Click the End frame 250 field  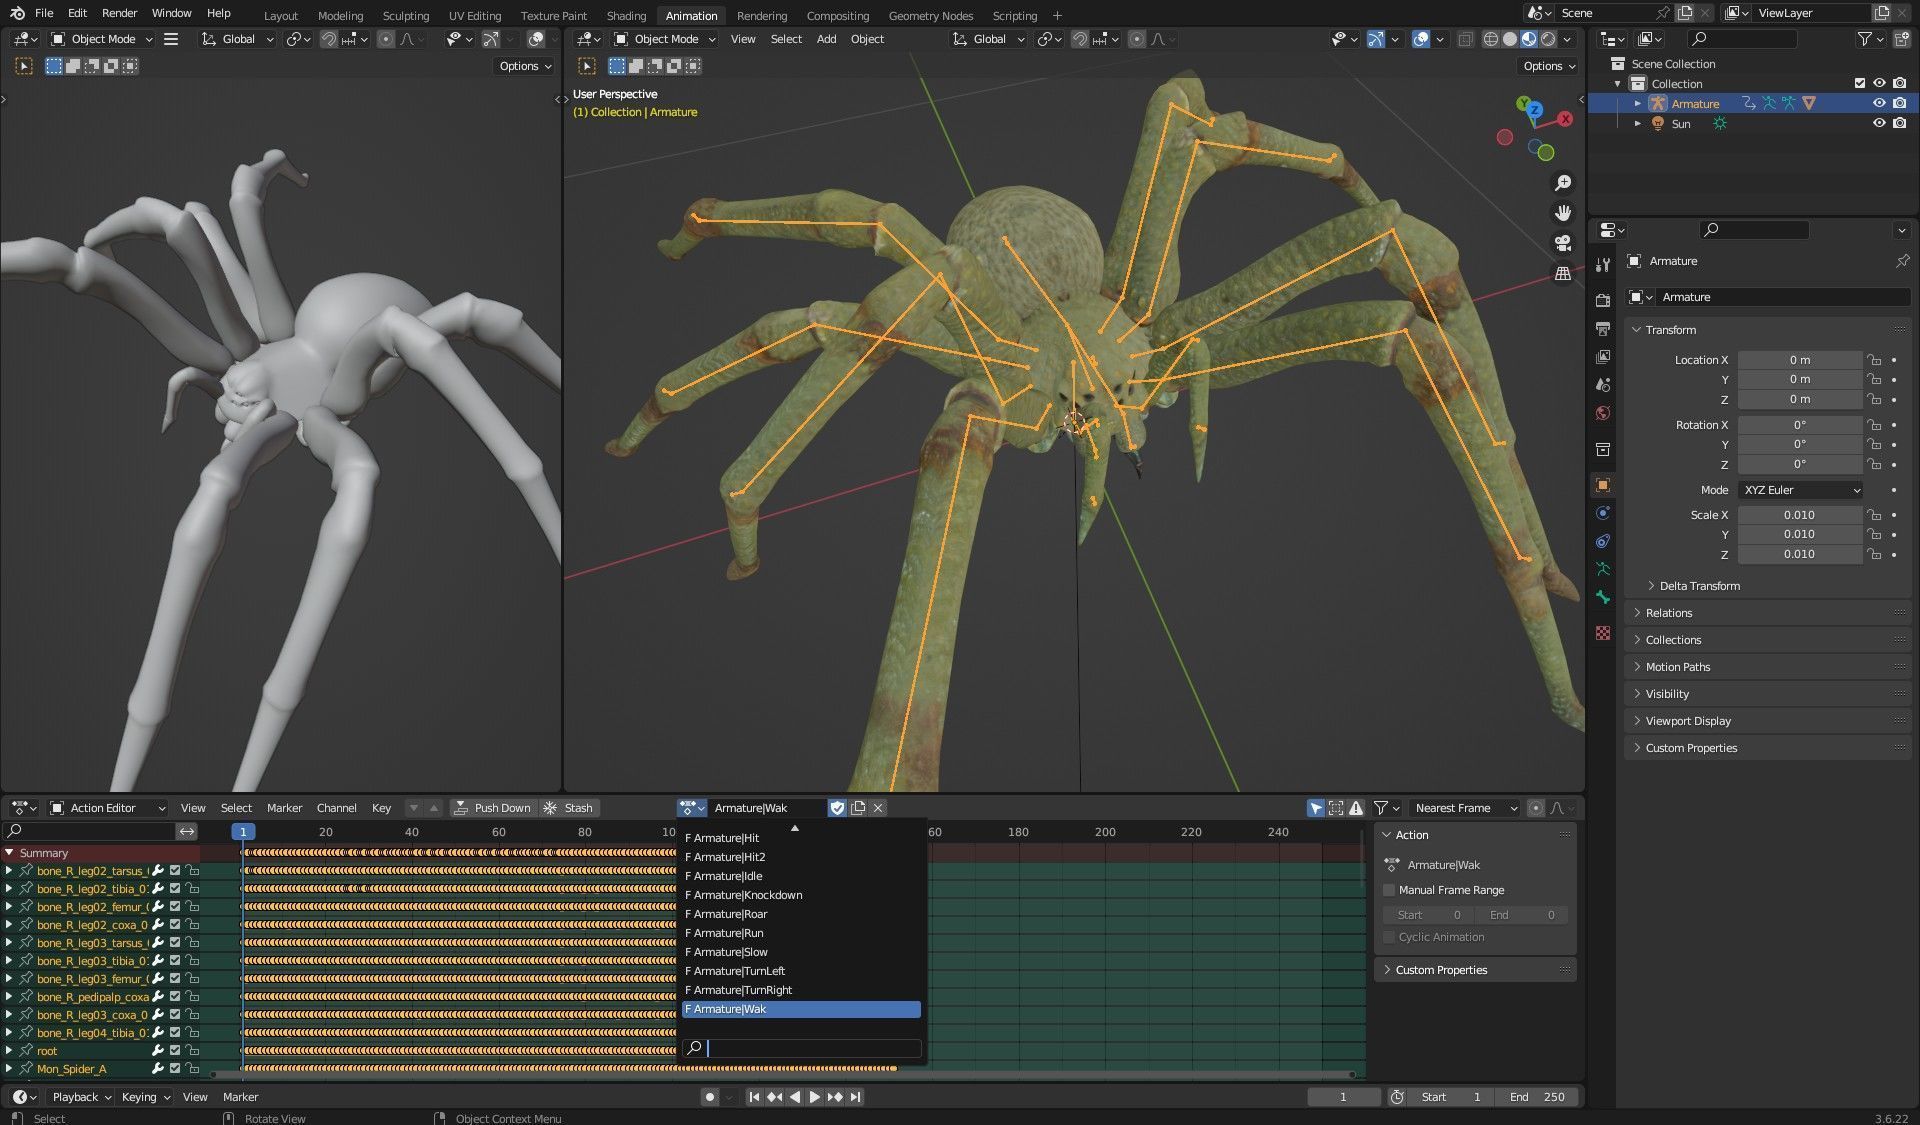point(1537,1097)
